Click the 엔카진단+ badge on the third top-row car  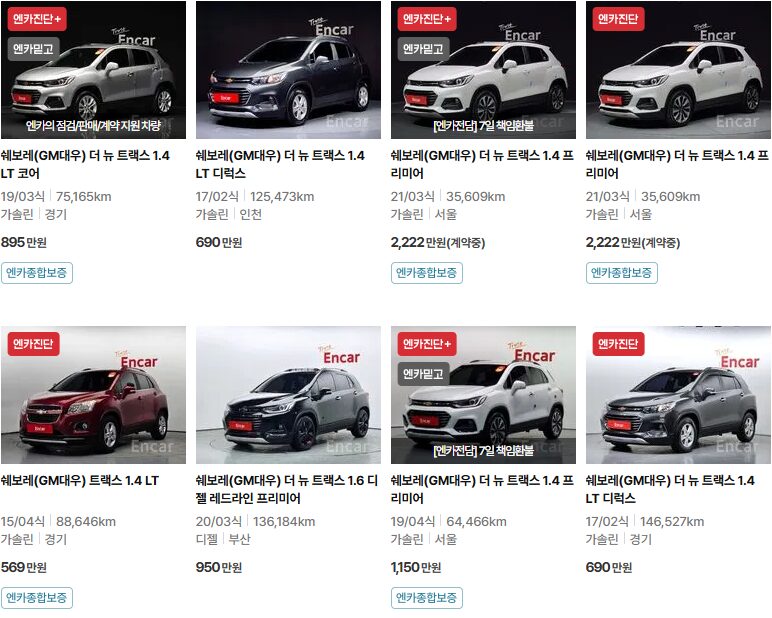click(x=427, y=19)
